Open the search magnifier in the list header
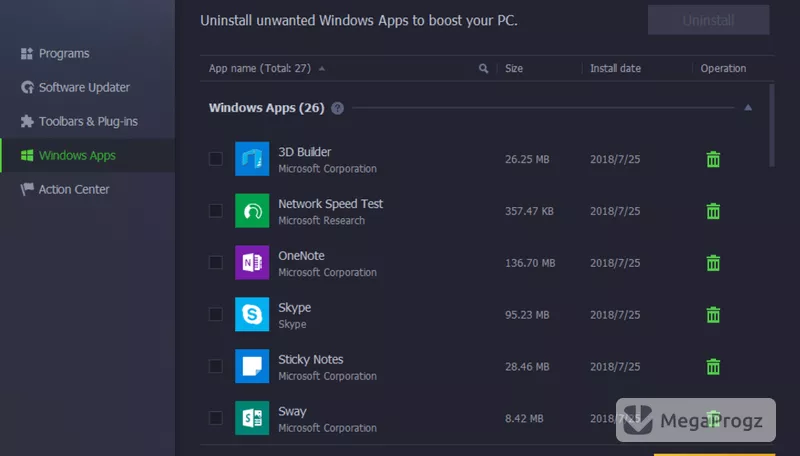 pos(483,68)
